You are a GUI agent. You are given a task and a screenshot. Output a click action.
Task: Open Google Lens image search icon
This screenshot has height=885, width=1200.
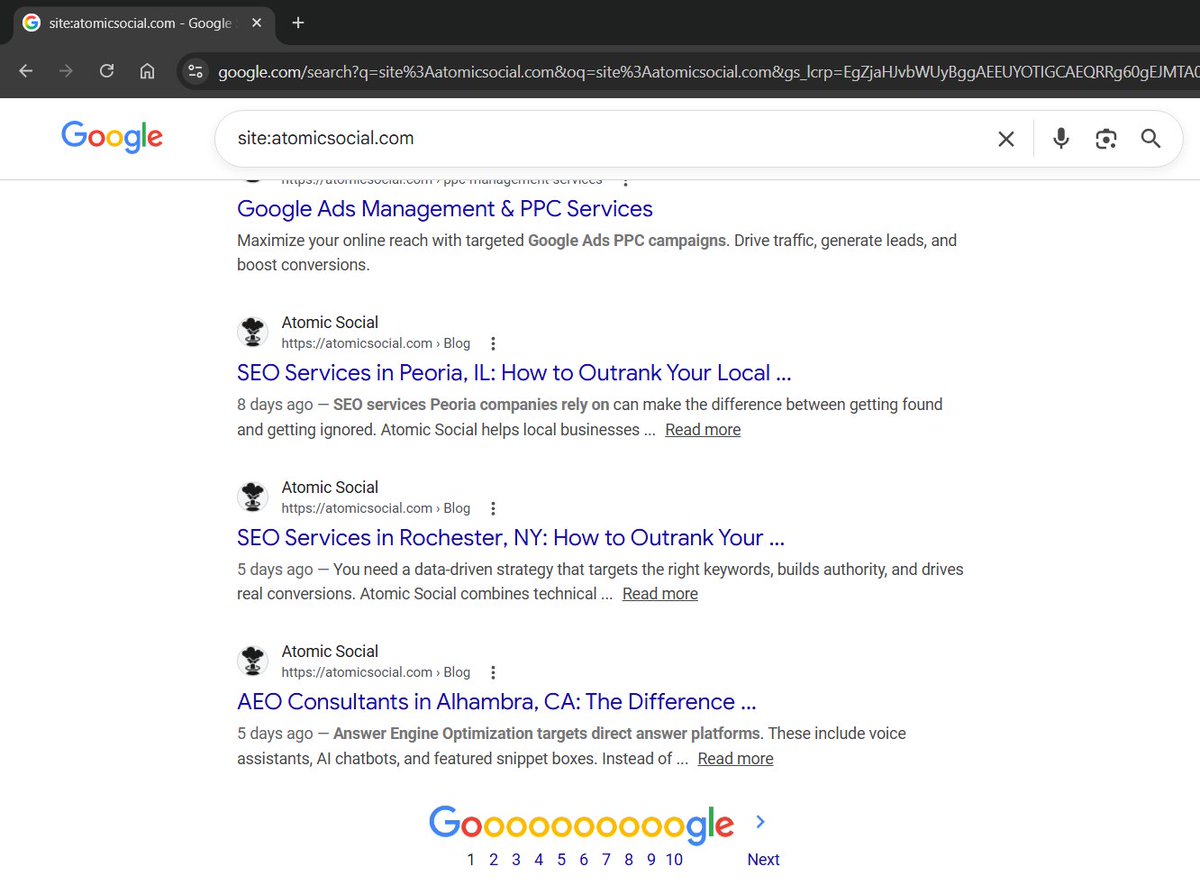(1105, 139)
